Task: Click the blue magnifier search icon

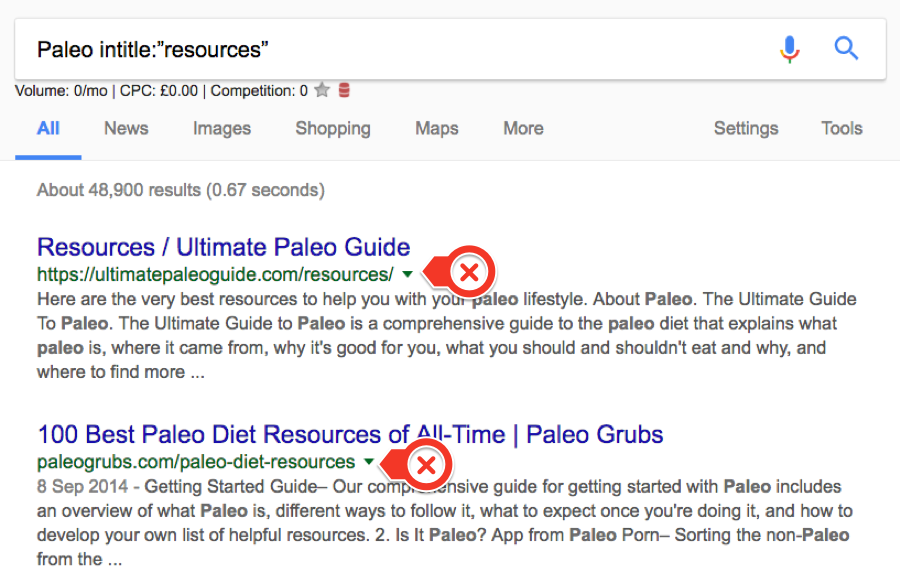Action: click(846, 48)
